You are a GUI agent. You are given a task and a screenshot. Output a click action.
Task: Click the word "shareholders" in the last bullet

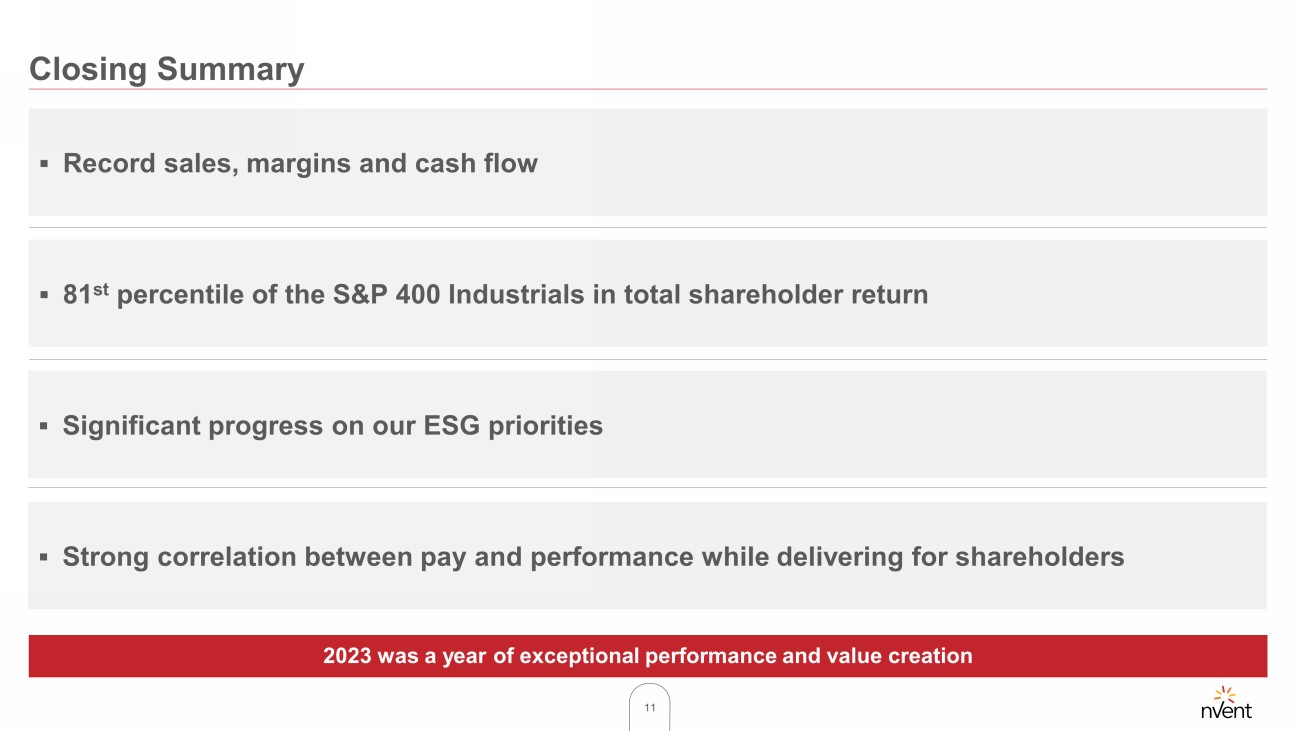click(1039, 557)
